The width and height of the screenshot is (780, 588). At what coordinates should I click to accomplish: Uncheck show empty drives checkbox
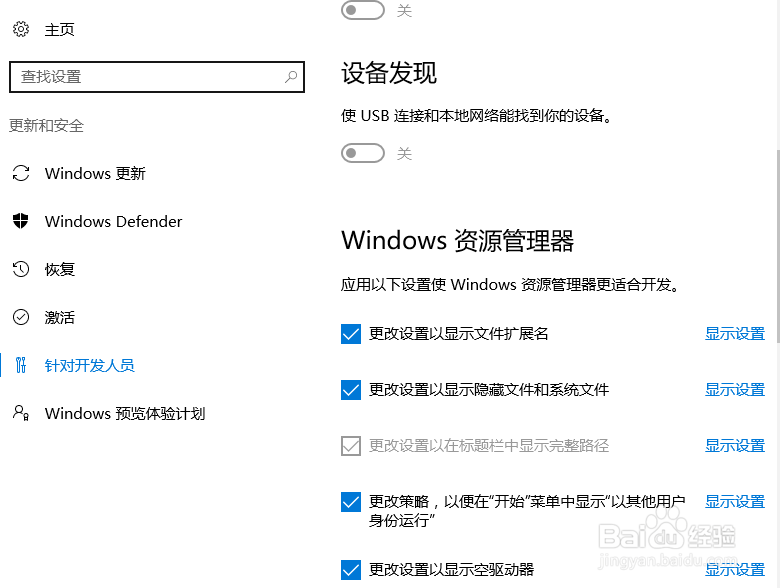click(x=351, y=570)
